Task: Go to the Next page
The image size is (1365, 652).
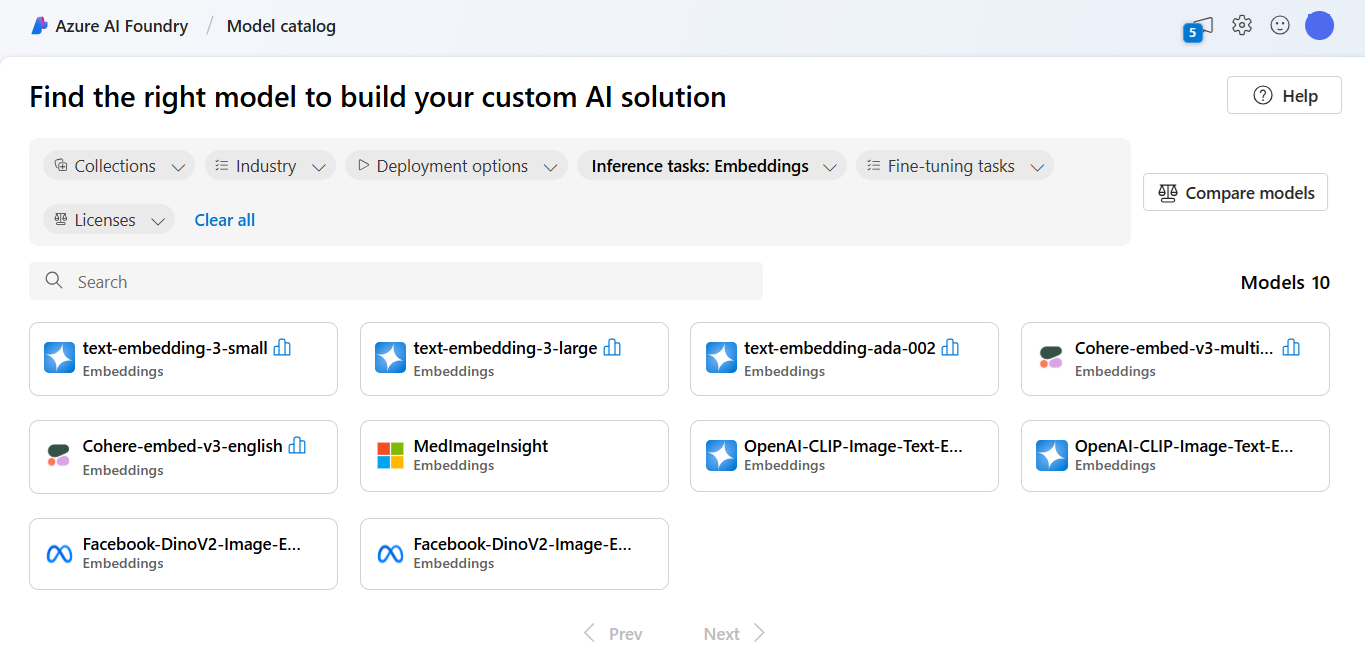Action: [735, 633]
